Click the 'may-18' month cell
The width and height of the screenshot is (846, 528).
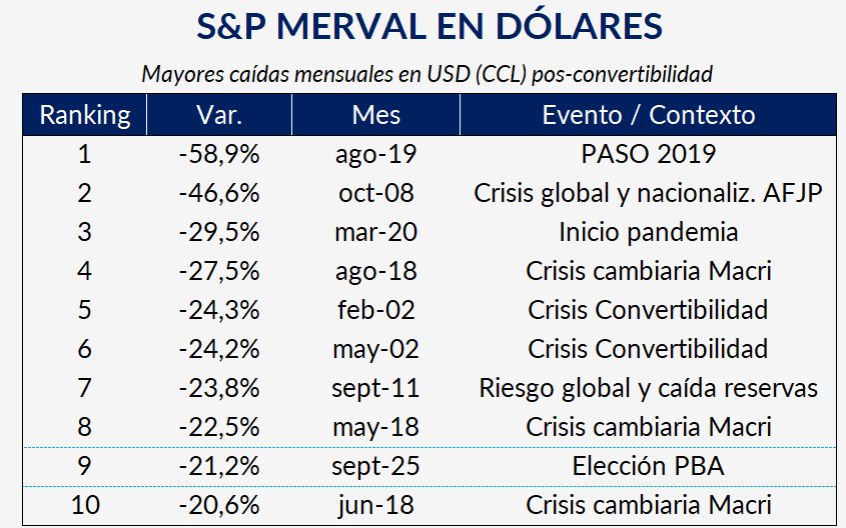(x=376, y=427)
